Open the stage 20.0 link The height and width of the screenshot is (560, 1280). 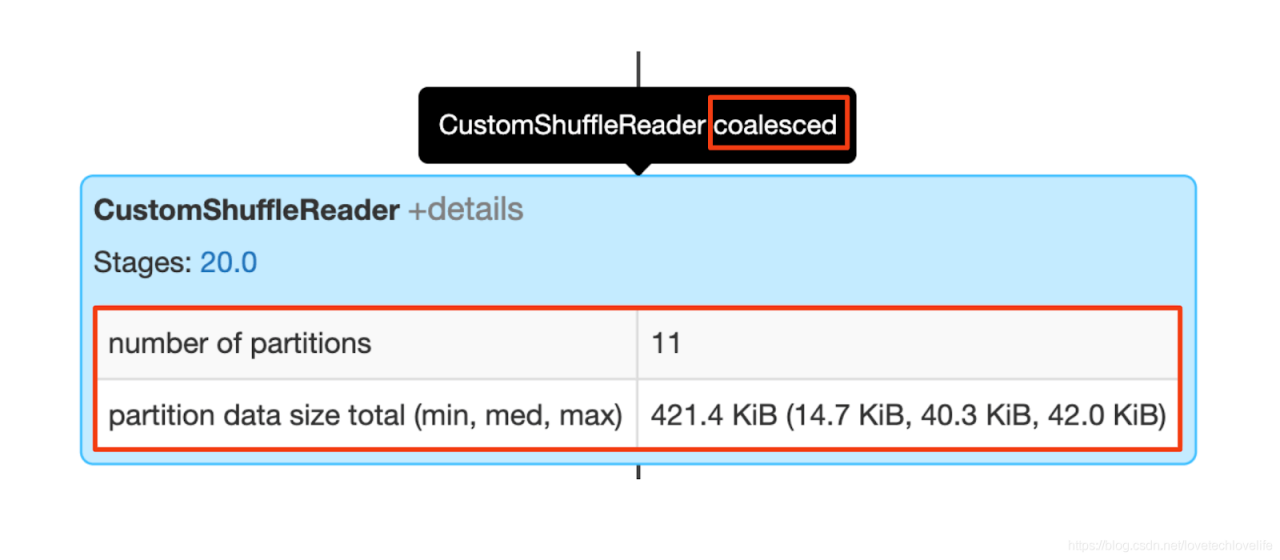click(x=228, y=263)
